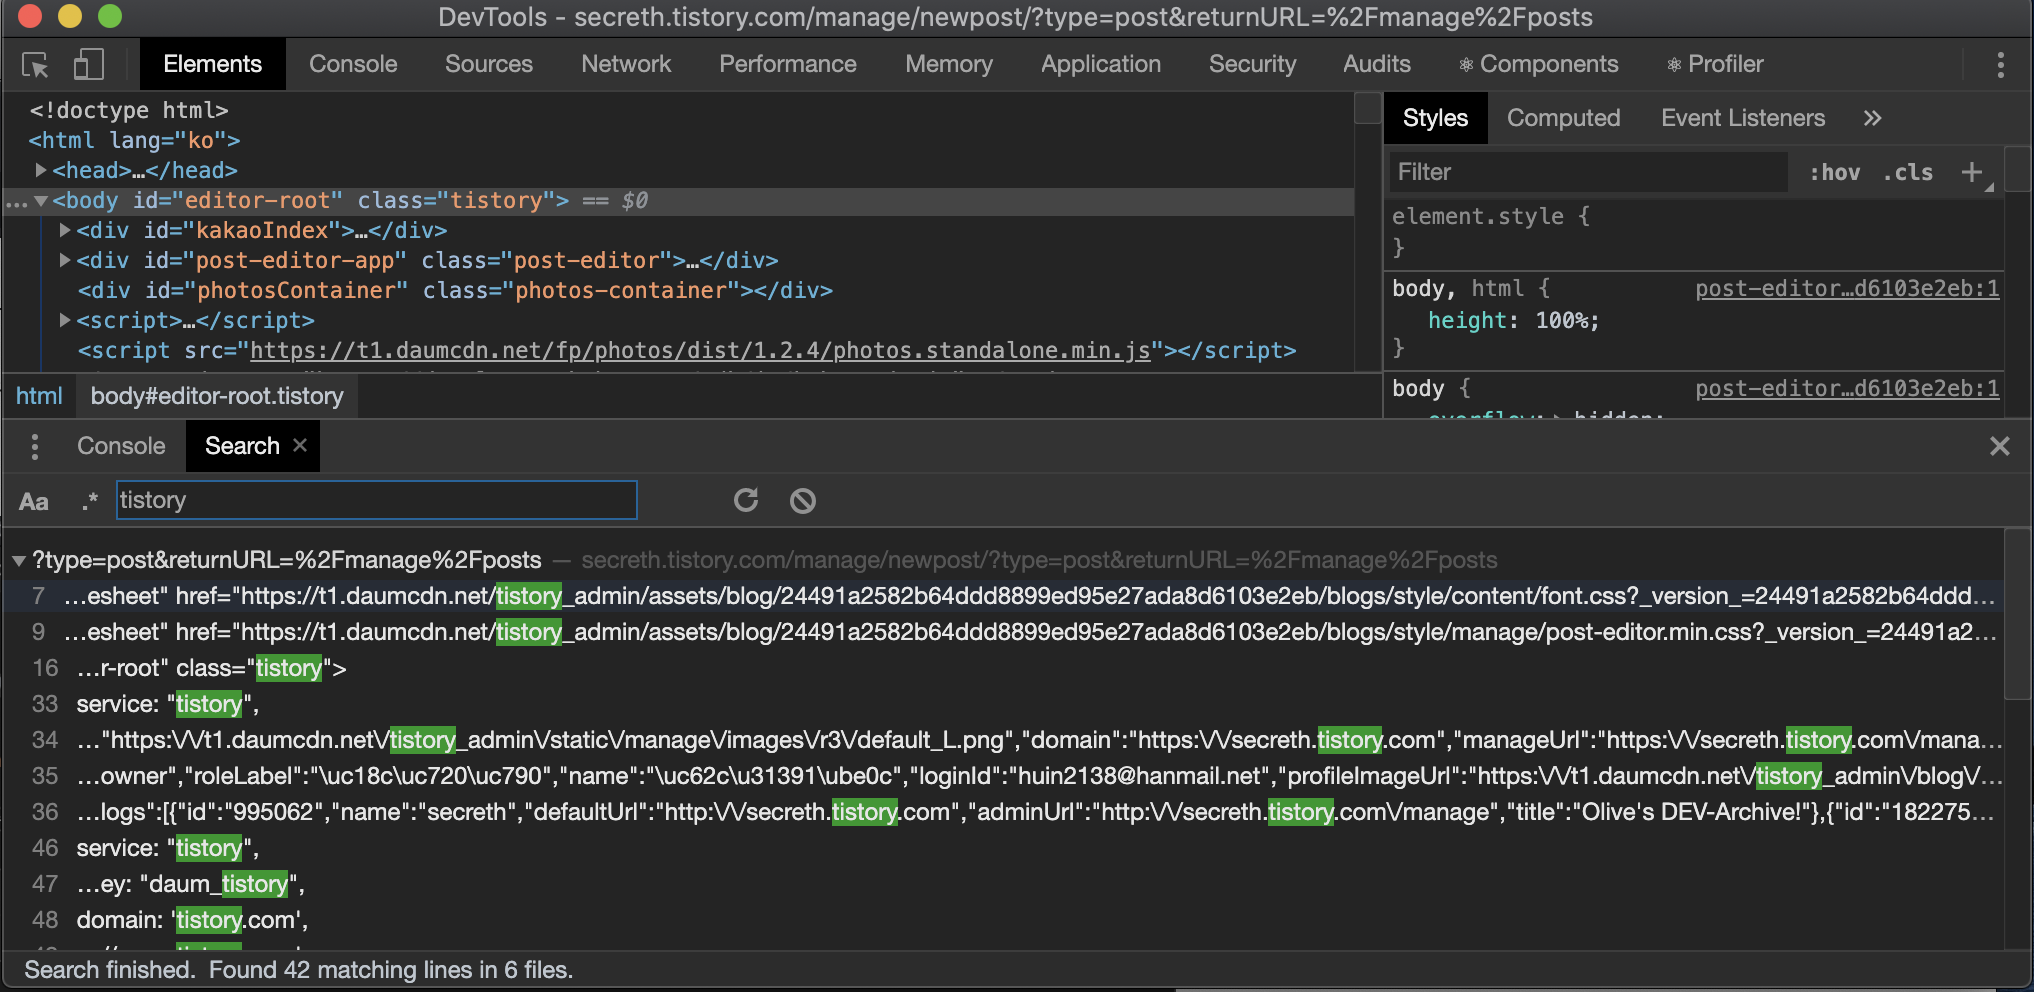Open search result line 7 font.css
The image size is (2034, 992).
[x=1003, y=596]
